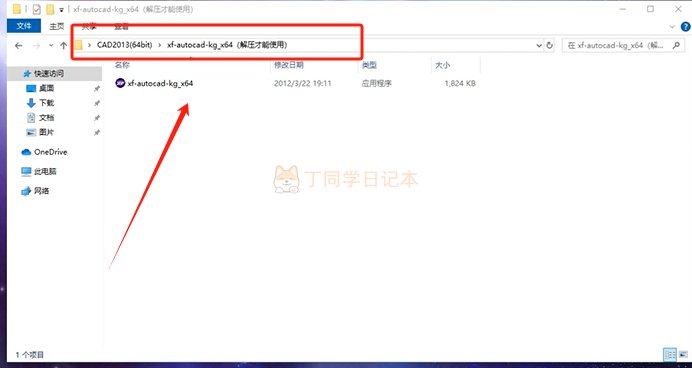Open the 文件 ribbon tab
Image resolution: width=692 pixels, height=368 pixels.
pos(24,26)
